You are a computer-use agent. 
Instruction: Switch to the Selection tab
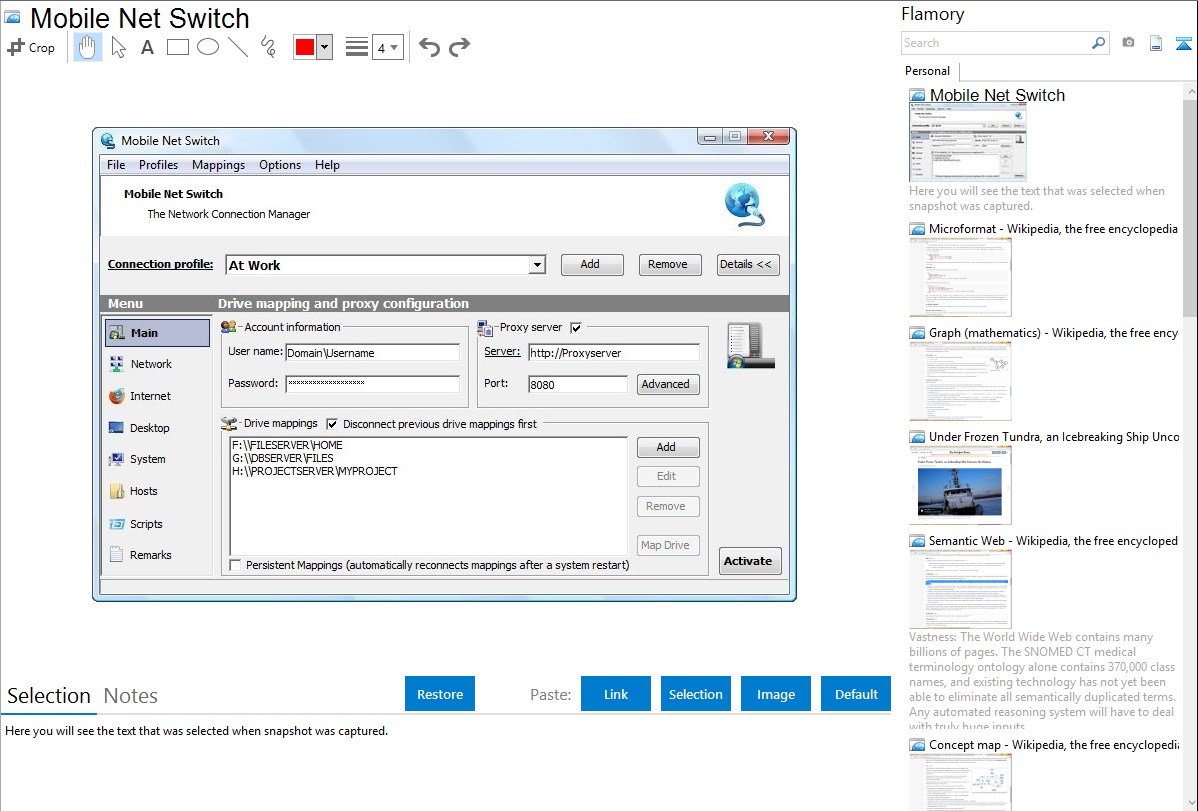[x=49, y=696]
